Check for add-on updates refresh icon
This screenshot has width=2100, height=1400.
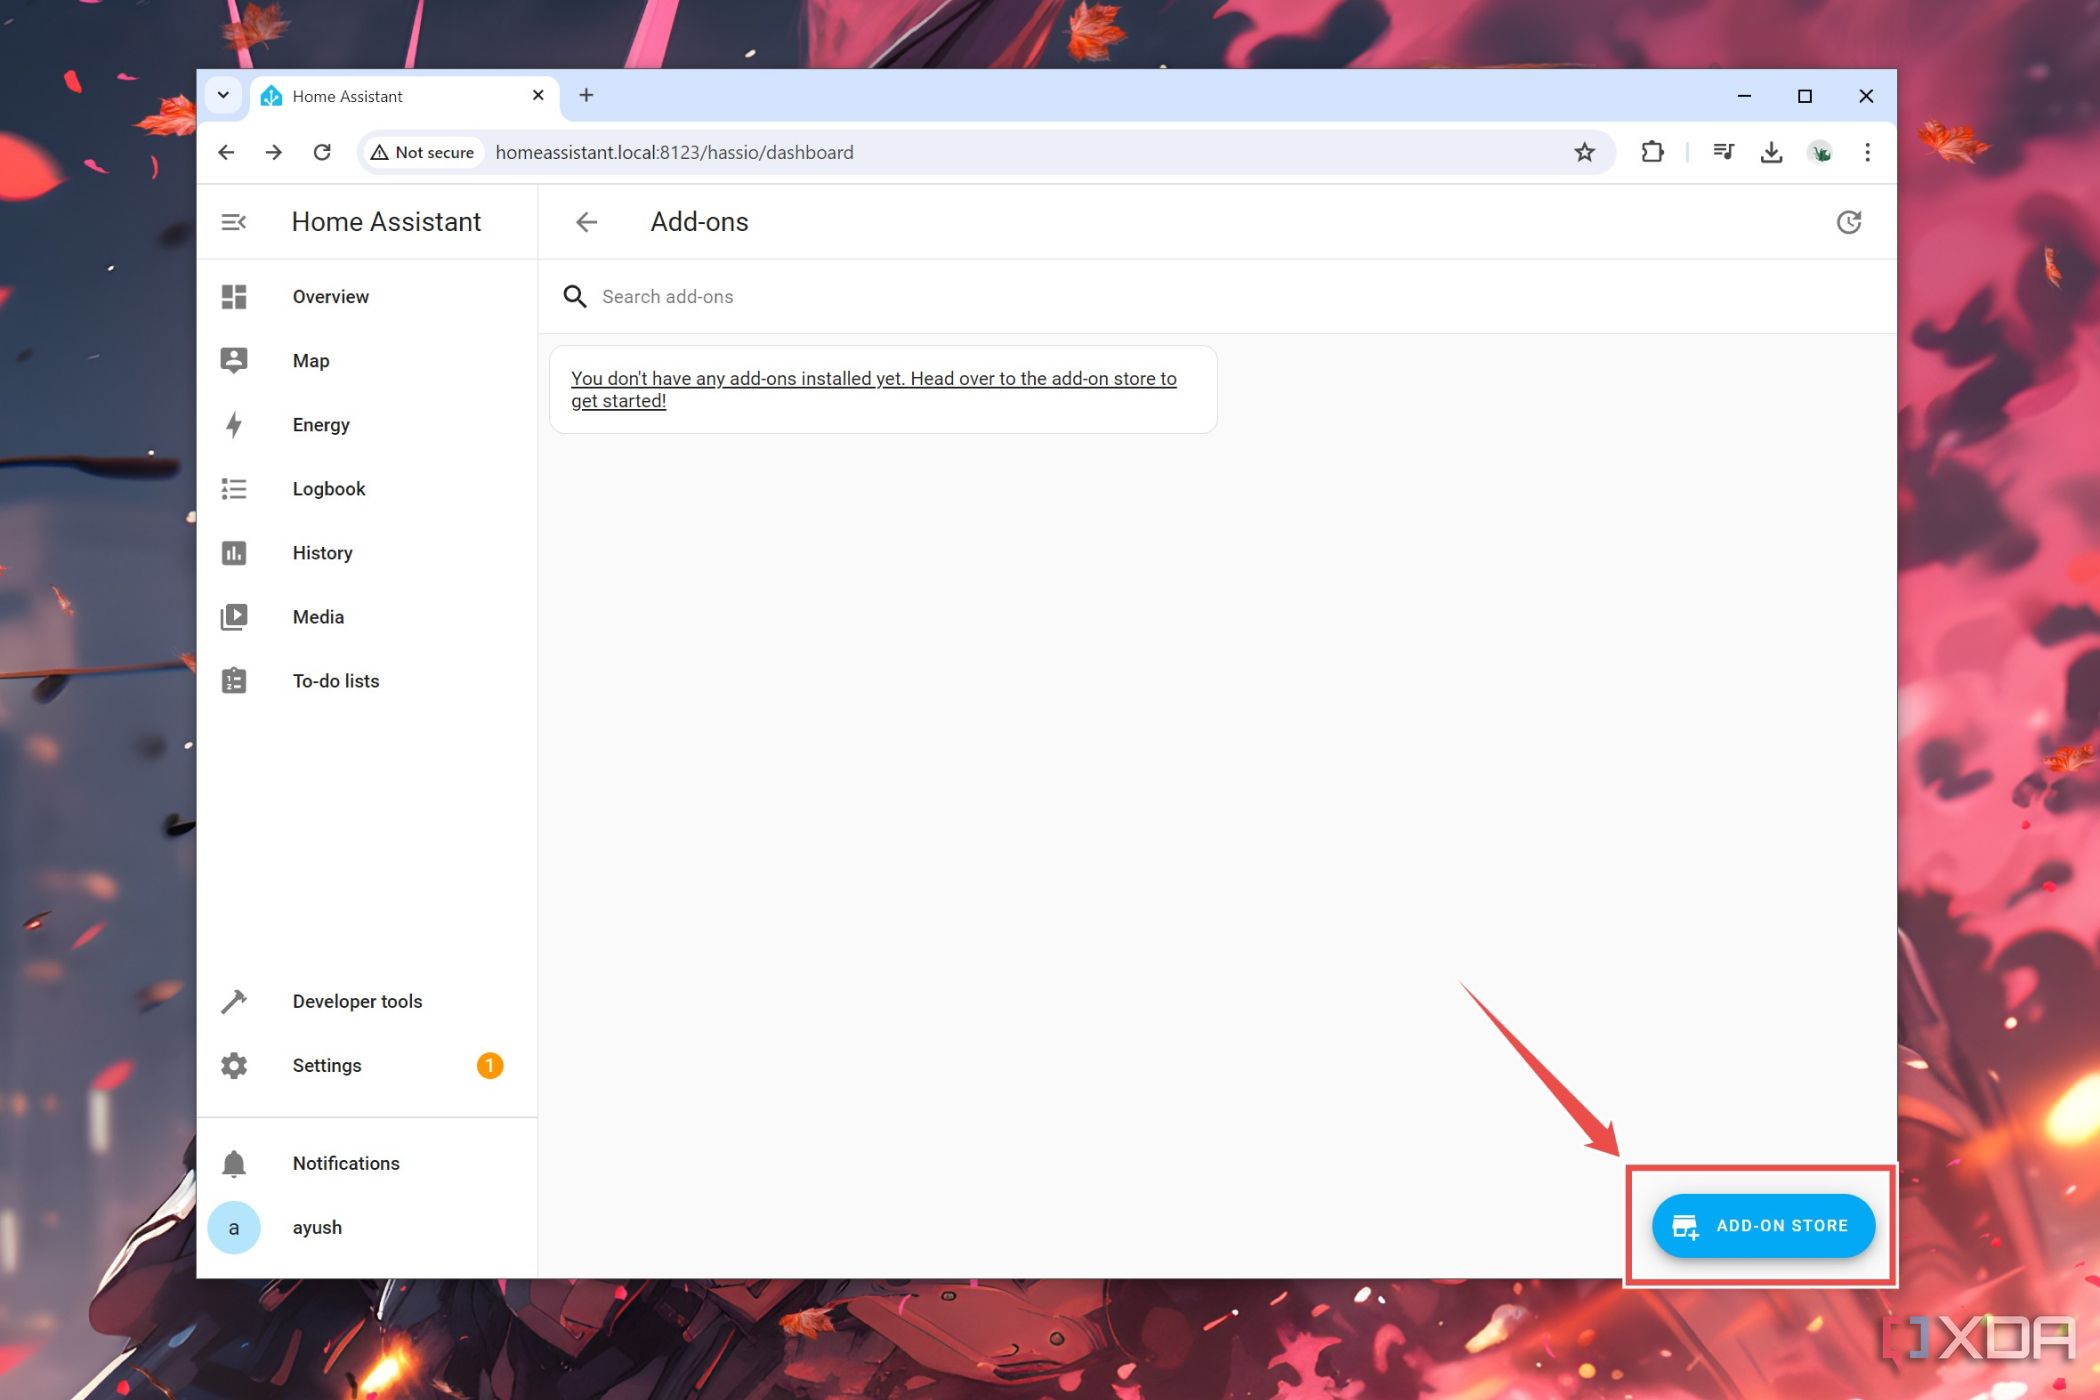1849,222
